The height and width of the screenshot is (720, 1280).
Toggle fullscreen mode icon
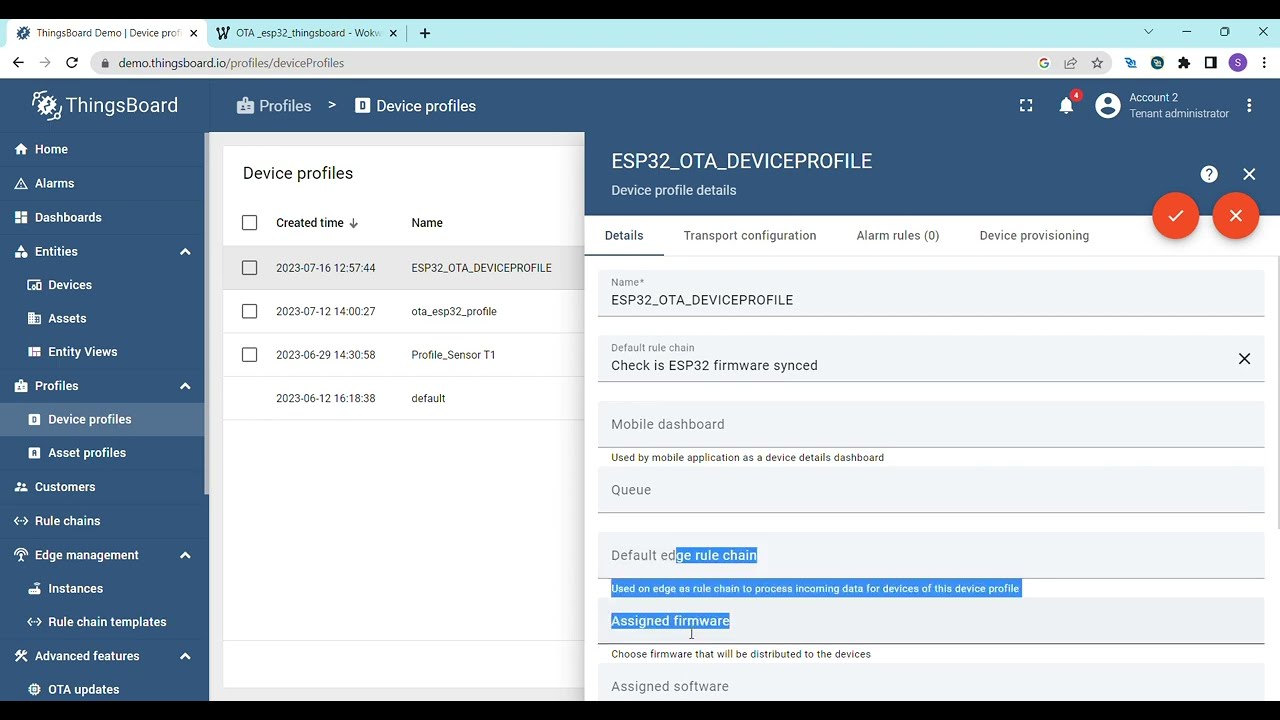point(1026,105)
